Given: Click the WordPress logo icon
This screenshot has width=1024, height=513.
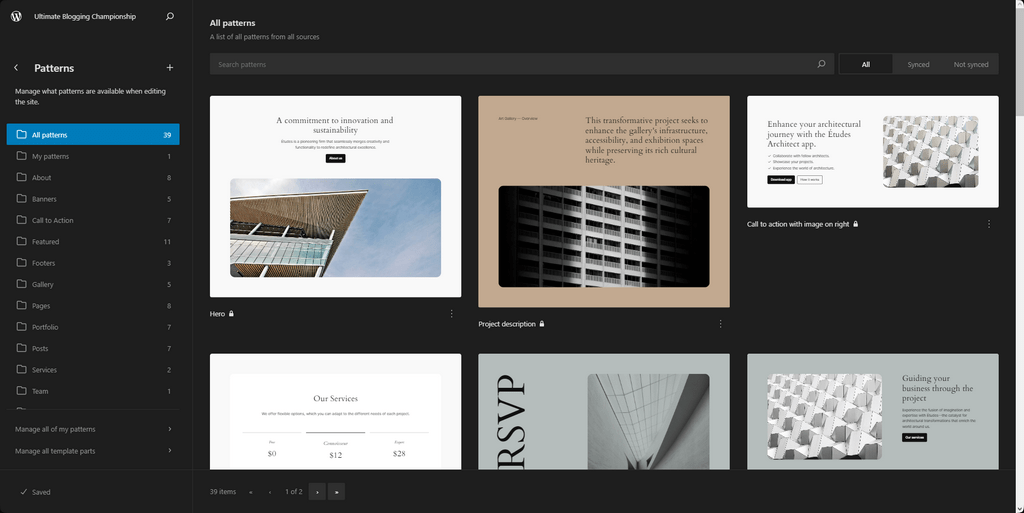Looking at the screenshot, I should [x=16, y=17].
